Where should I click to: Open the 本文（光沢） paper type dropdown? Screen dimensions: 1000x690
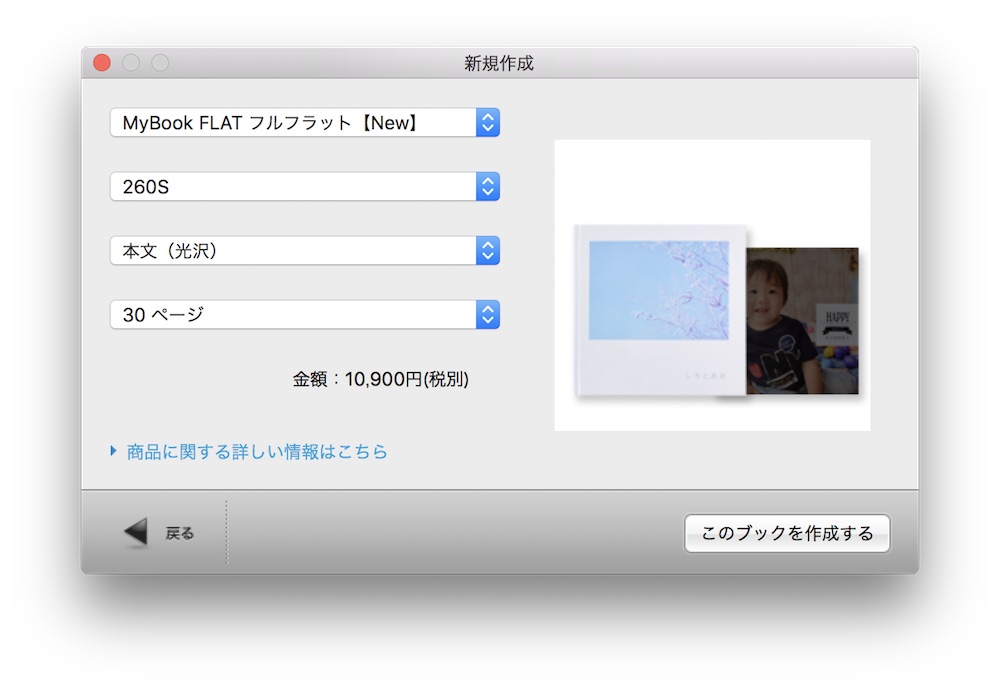point(305,251)
